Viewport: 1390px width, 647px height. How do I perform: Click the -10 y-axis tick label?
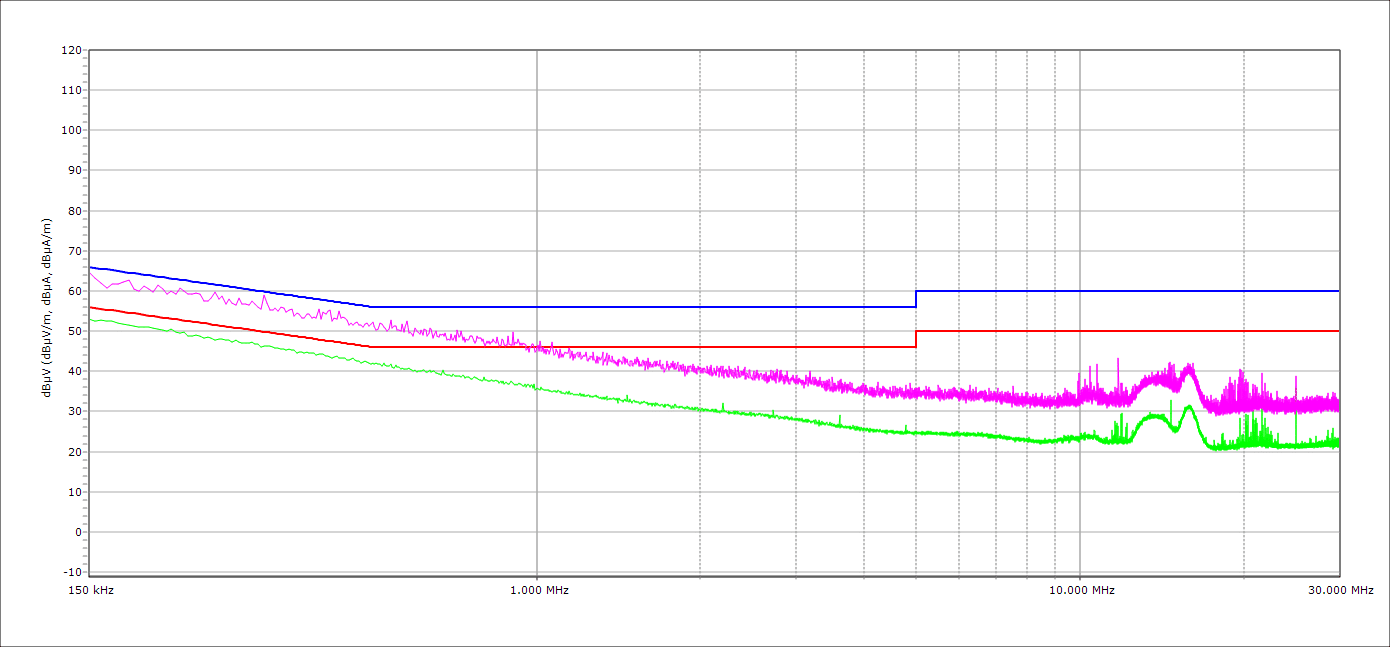71,572
